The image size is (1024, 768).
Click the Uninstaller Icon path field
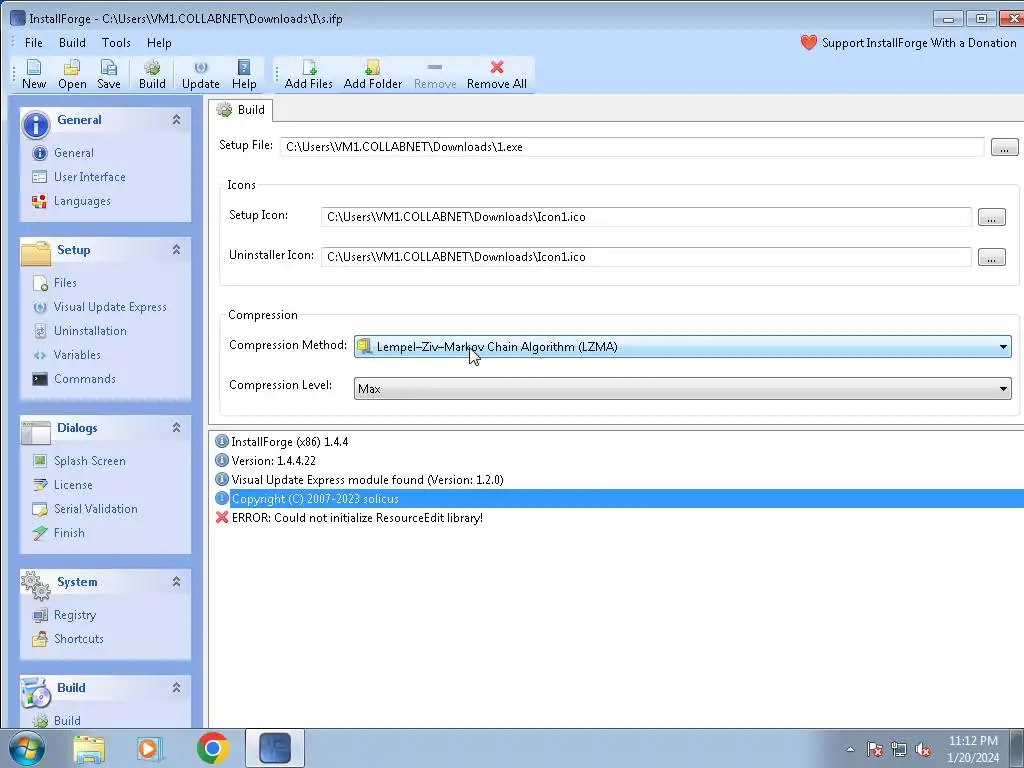(646, 257)
